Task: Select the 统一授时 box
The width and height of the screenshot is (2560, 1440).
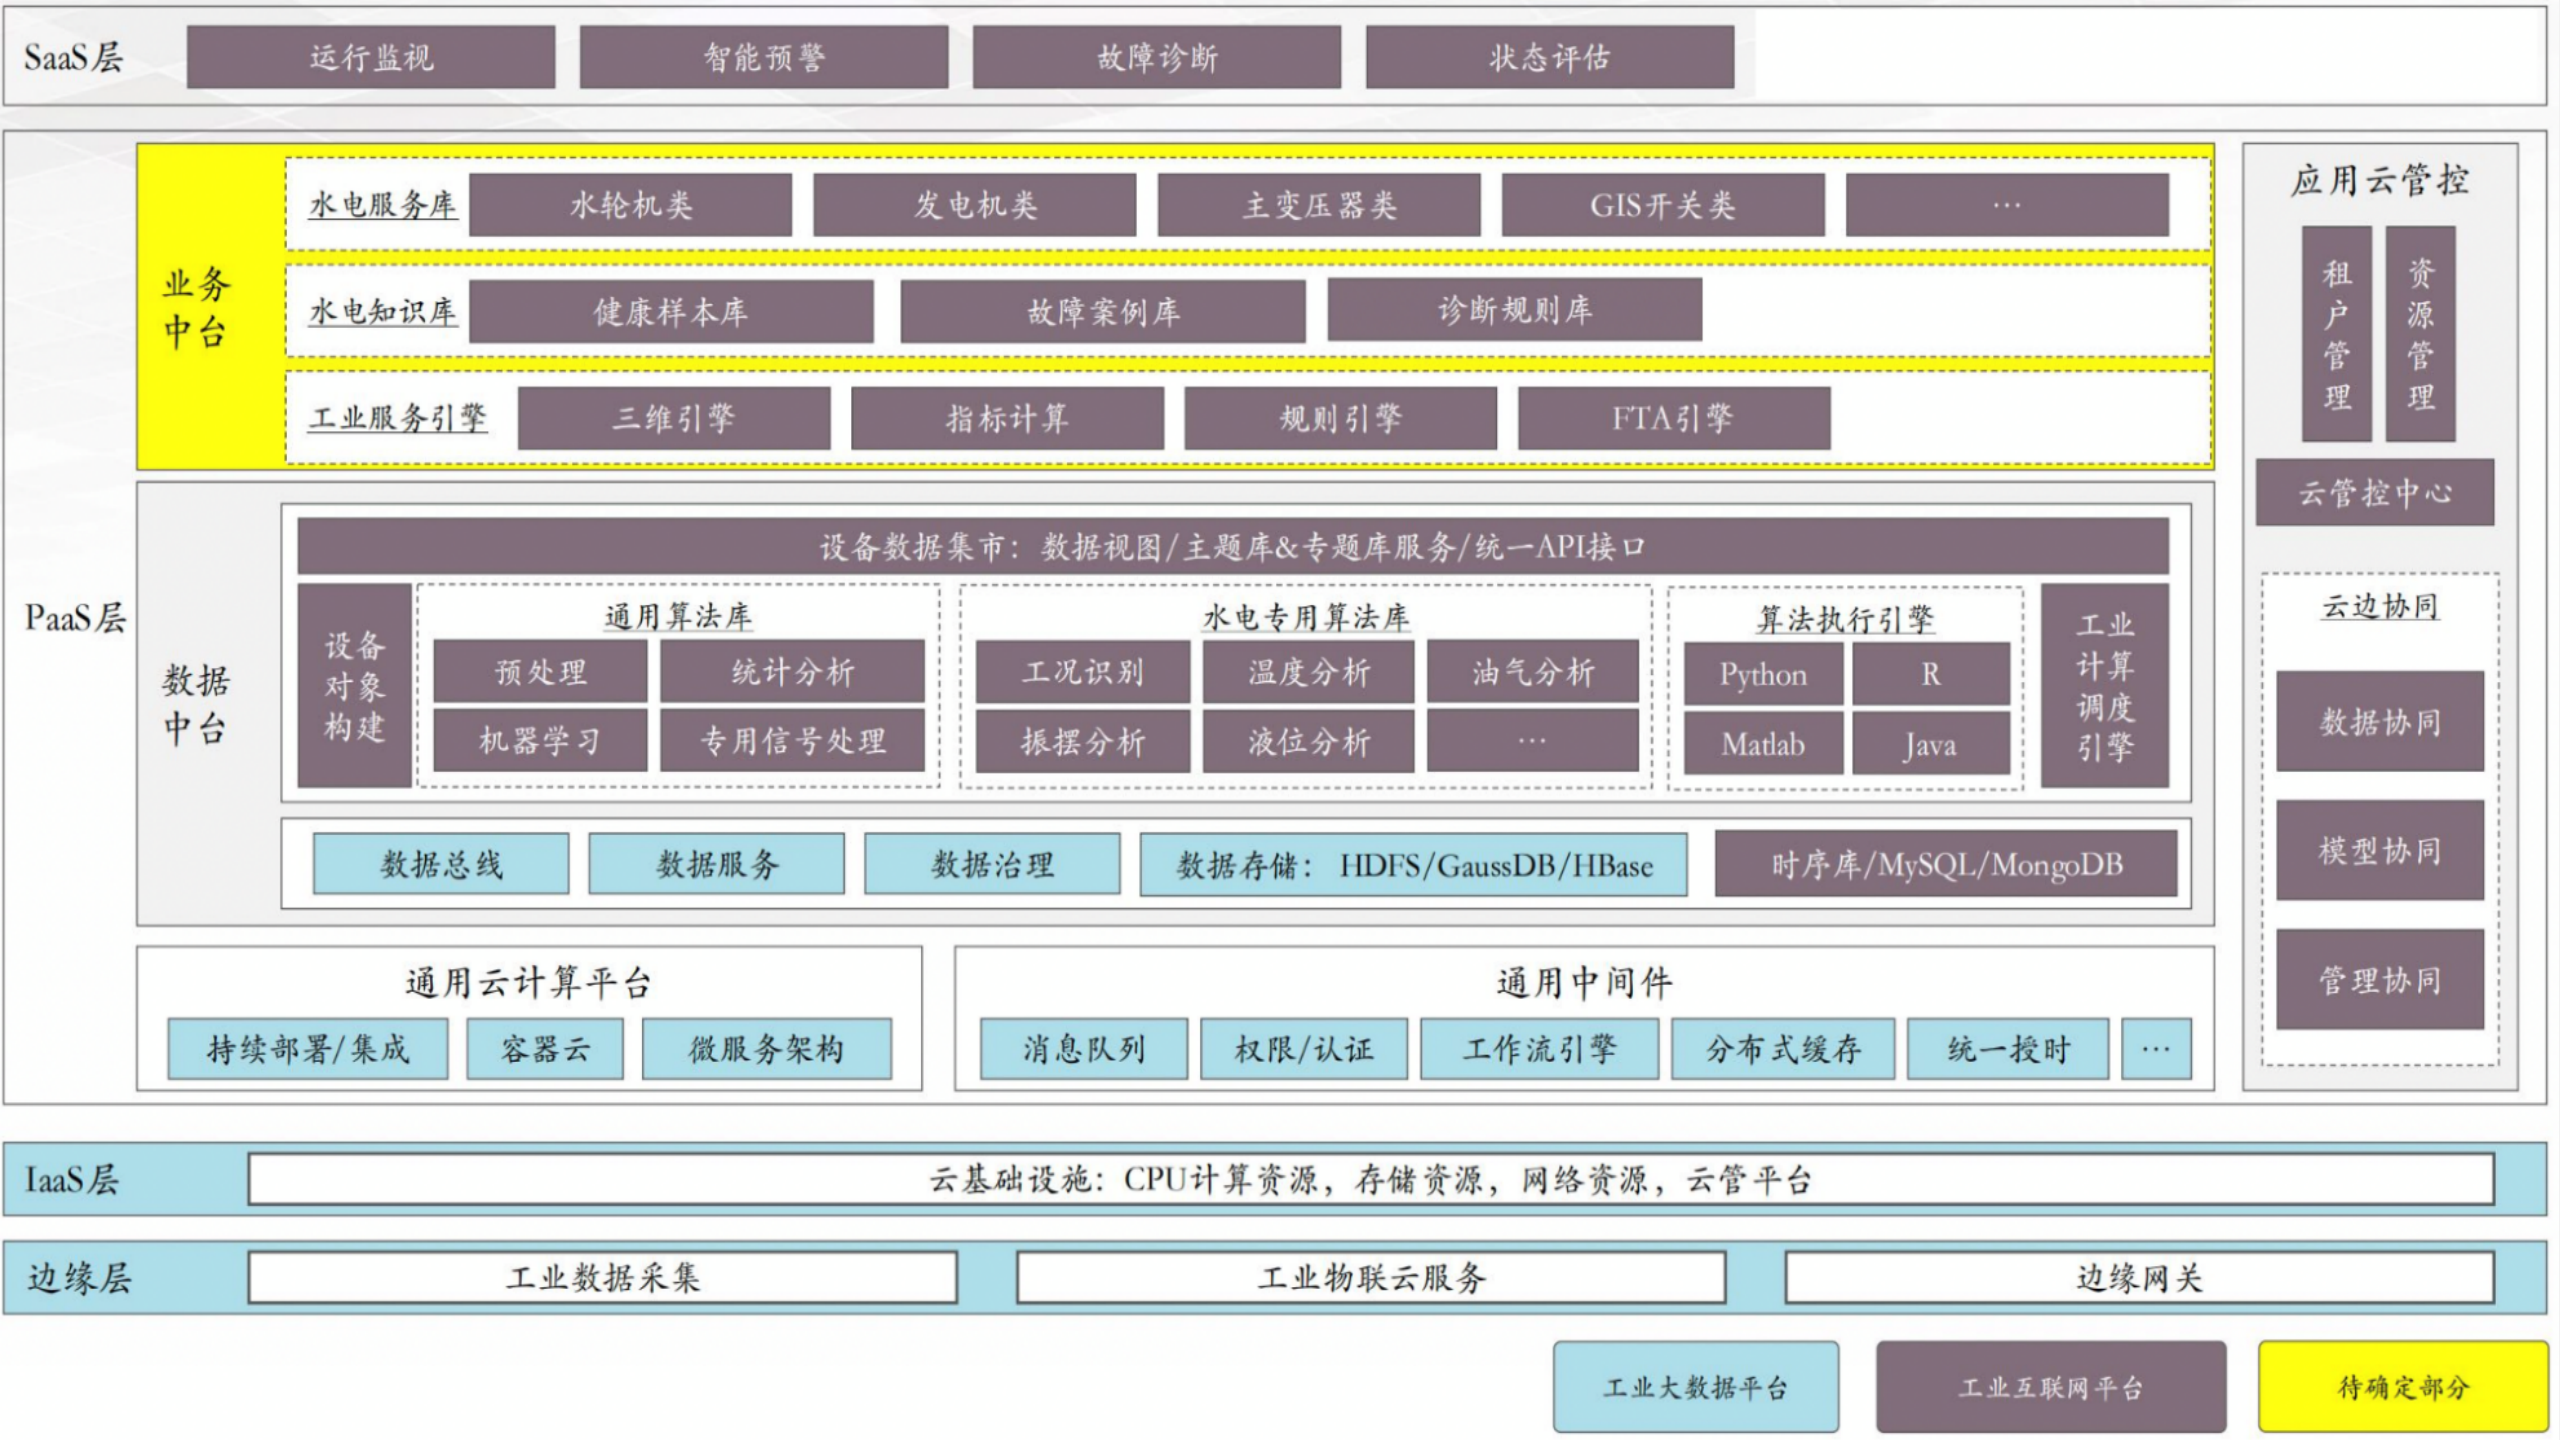Action: click(x=2008, y=1049)
